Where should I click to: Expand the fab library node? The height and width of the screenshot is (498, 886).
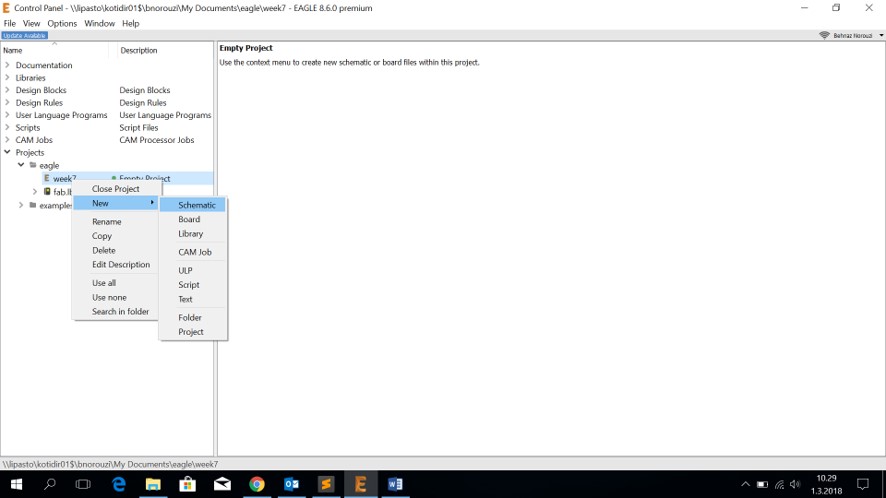coord(35,192)
